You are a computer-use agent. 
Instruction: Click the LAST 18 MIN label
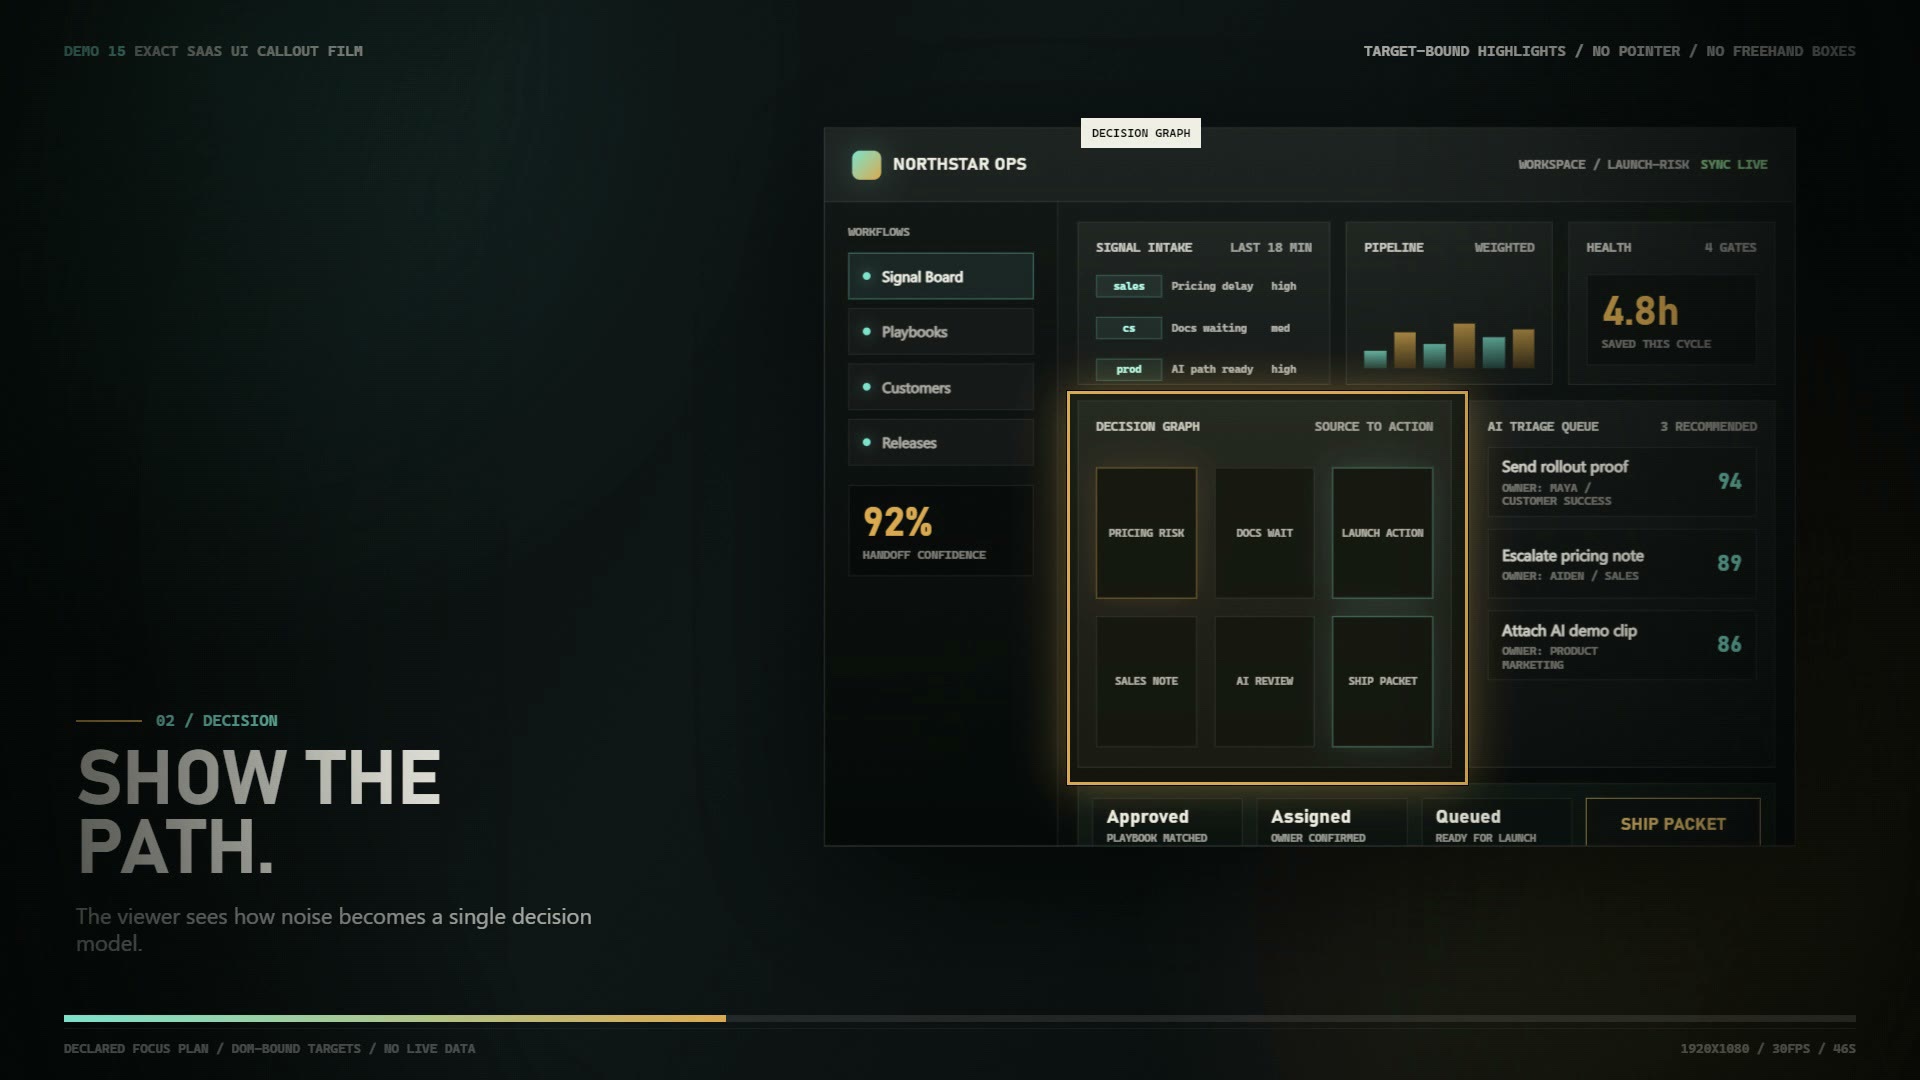point(1271,247)
